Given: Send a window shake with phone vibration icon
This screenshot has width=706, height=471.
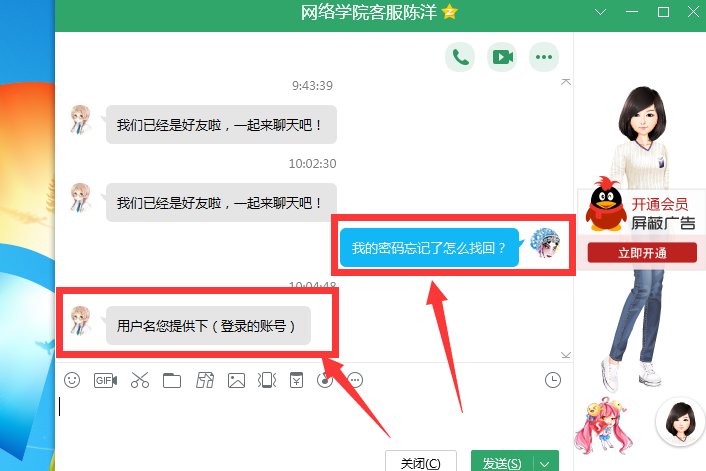Looking at the screenshot, I should [x=267, y=380].
